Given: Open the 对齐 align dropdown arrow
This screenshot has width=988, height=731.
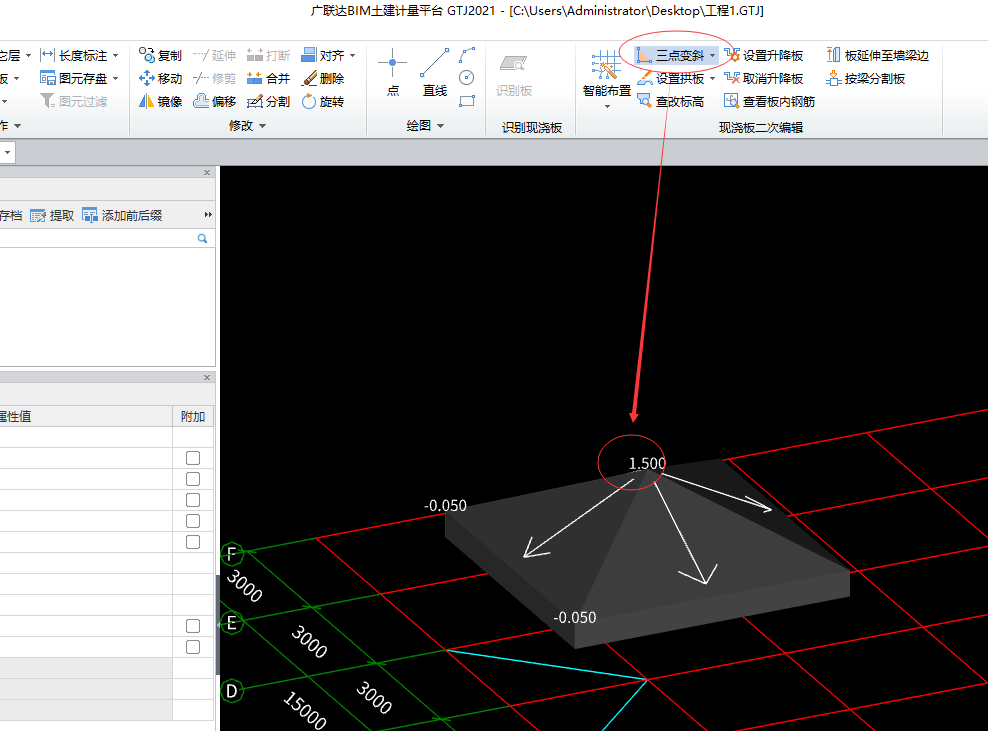Looking at the screenshot, I should (x=352, y=55).
